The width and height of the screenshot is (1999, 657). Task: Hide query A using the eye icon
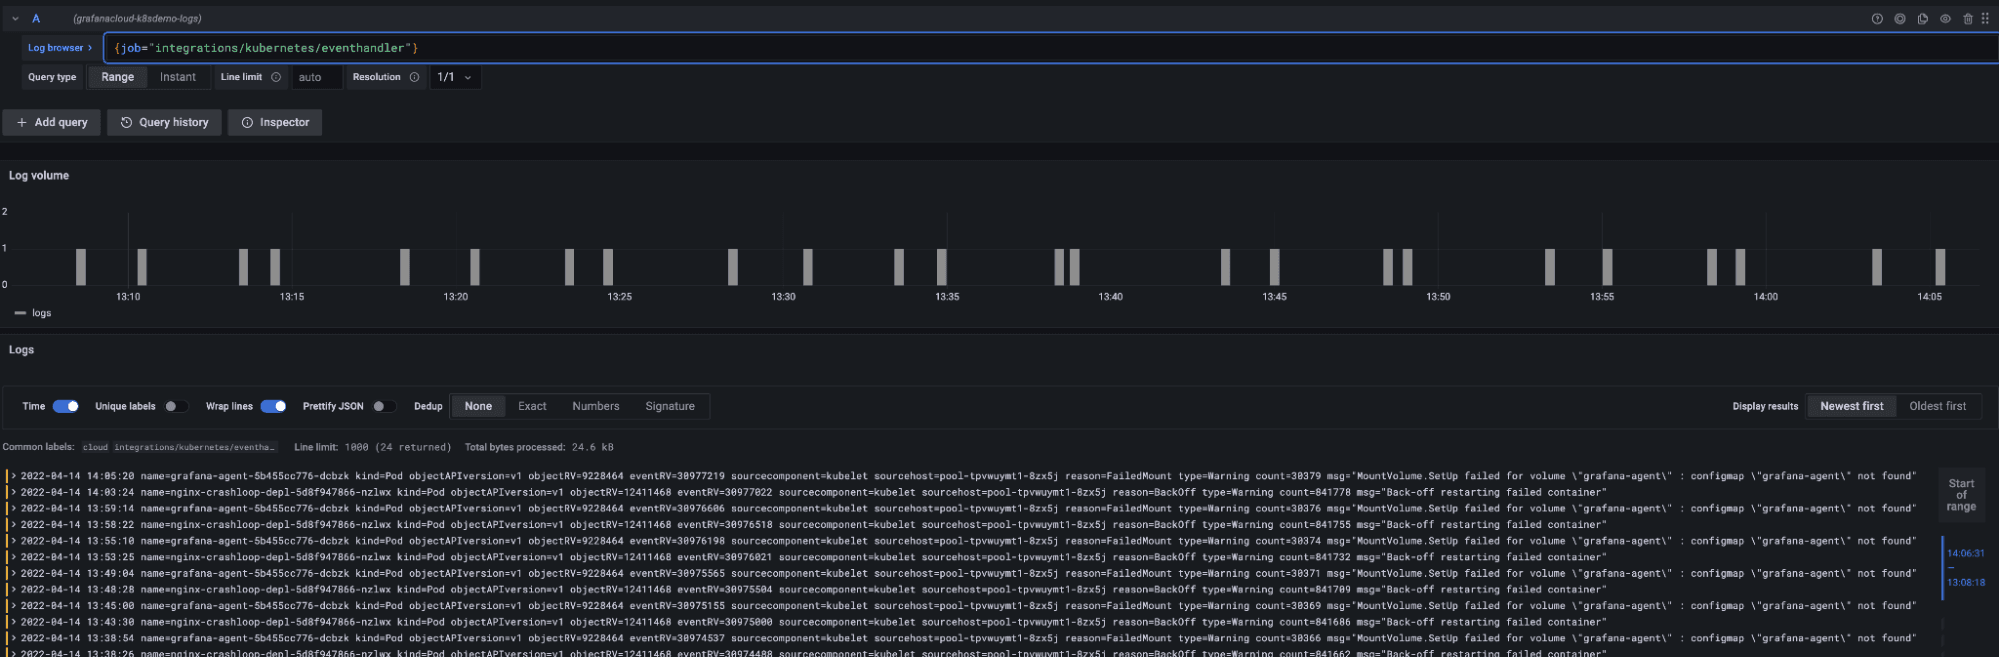pyautogui.click(x=1945, y=19)
